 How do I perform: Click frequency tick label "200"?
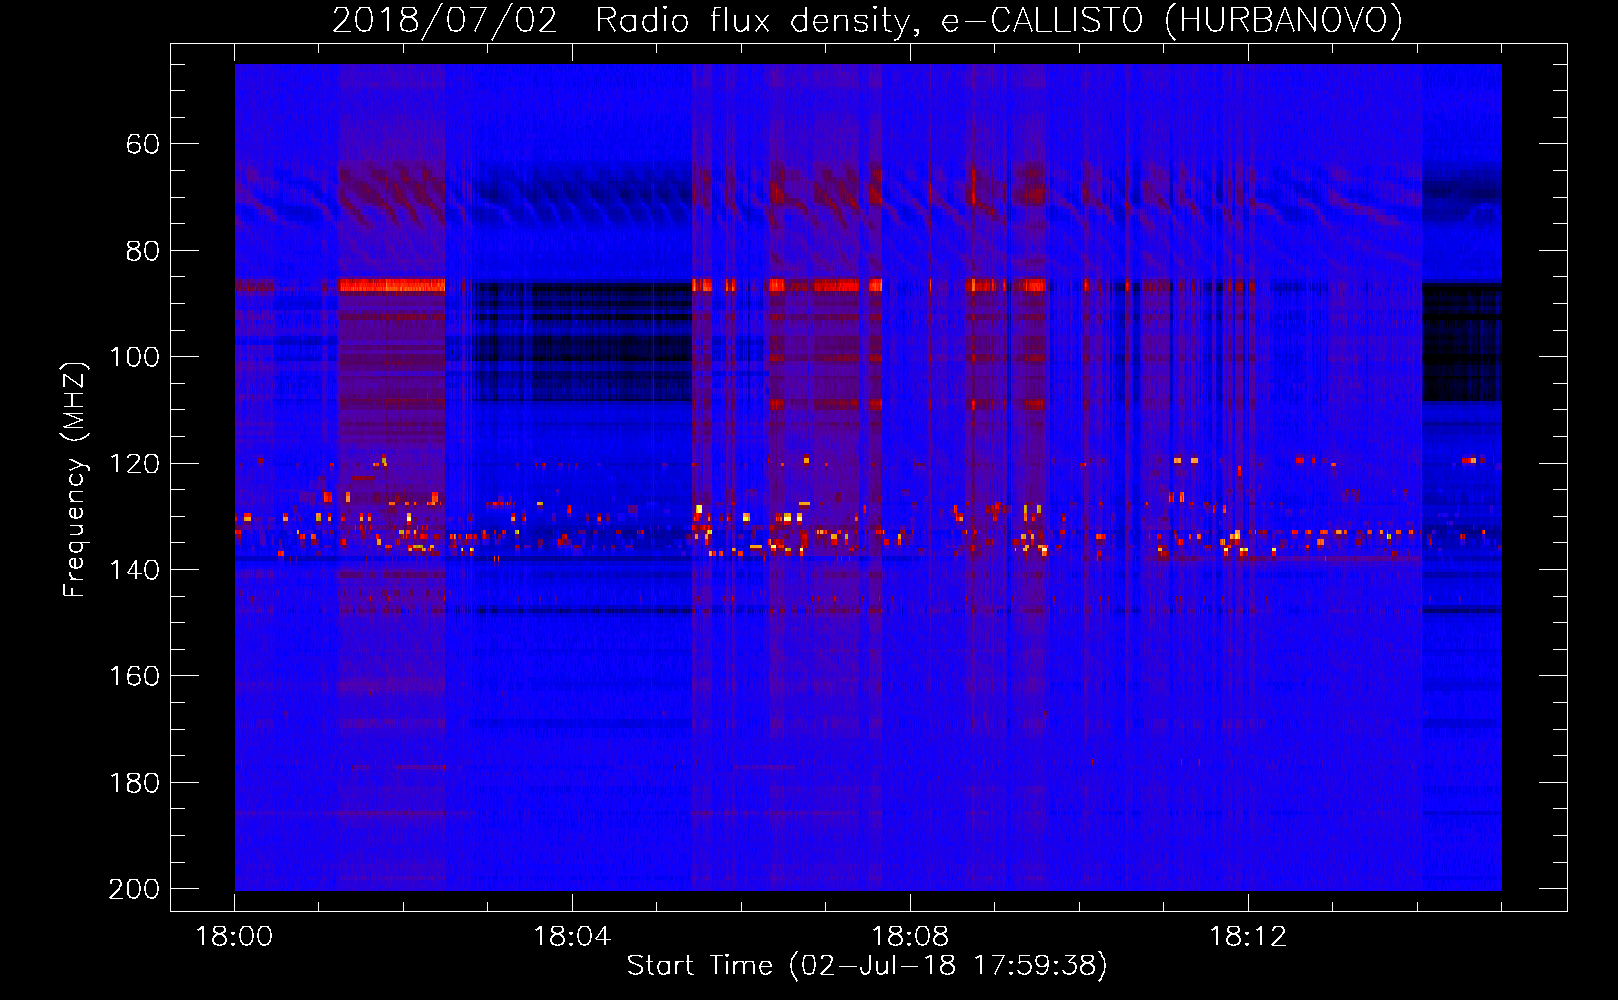[x=134, y=889]
